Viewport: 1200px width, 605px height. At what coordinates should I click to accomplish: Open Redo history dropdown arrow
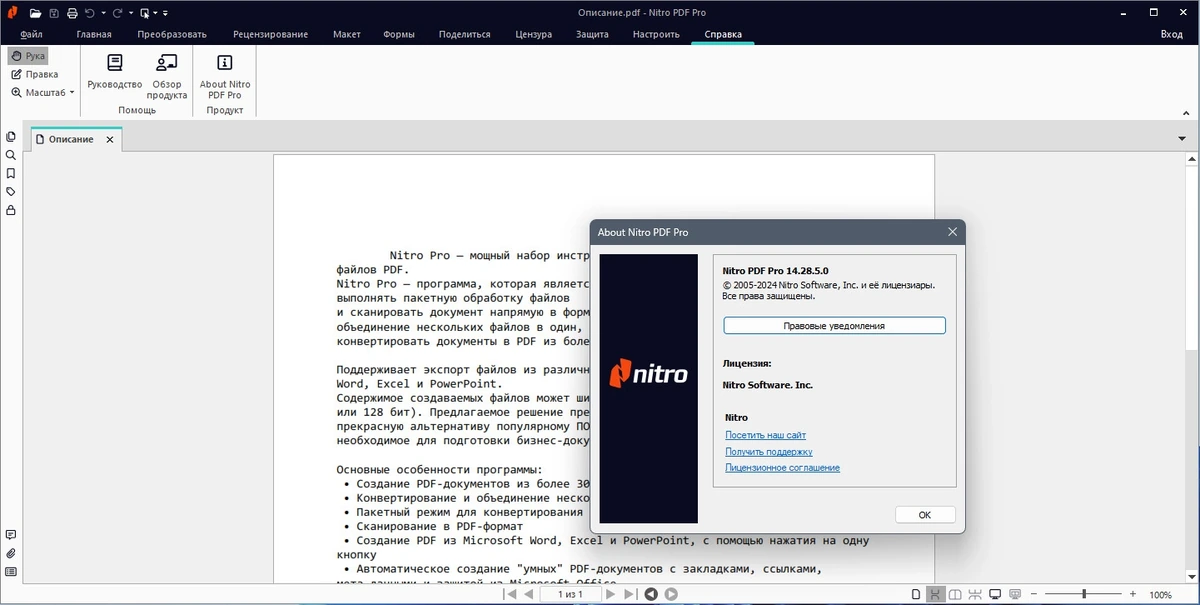tap(131, 13)
